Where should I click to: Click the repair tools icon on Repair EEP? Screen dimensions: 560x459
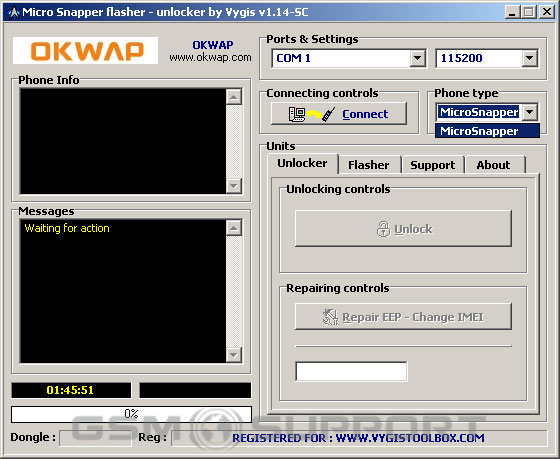(x=330, y=317)
